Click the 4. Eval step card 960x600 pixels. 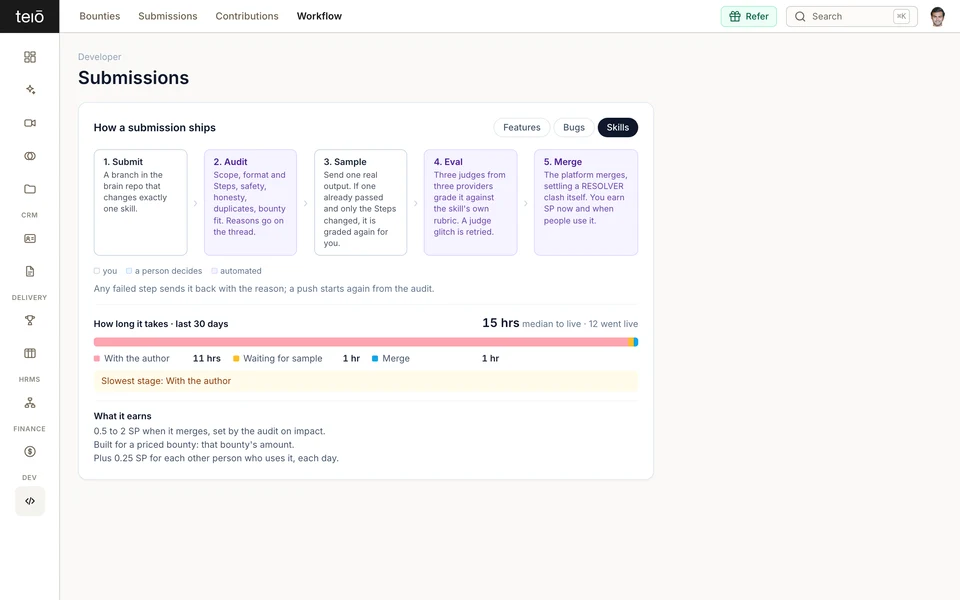pyautogui.click(x=470, y=203)
